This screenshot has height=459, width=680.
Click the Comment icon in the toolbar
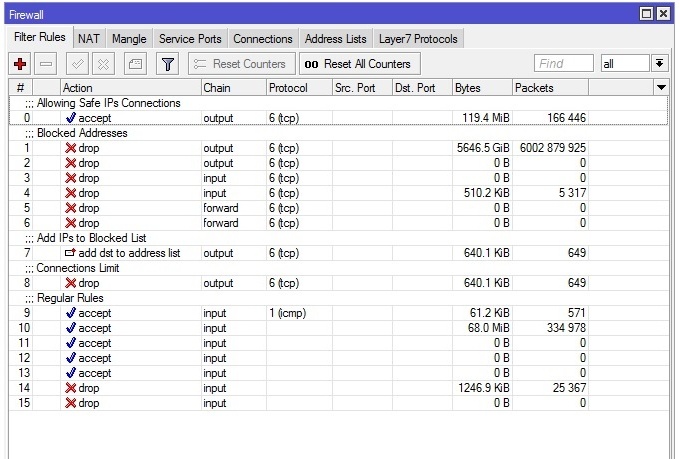(135, 64)
